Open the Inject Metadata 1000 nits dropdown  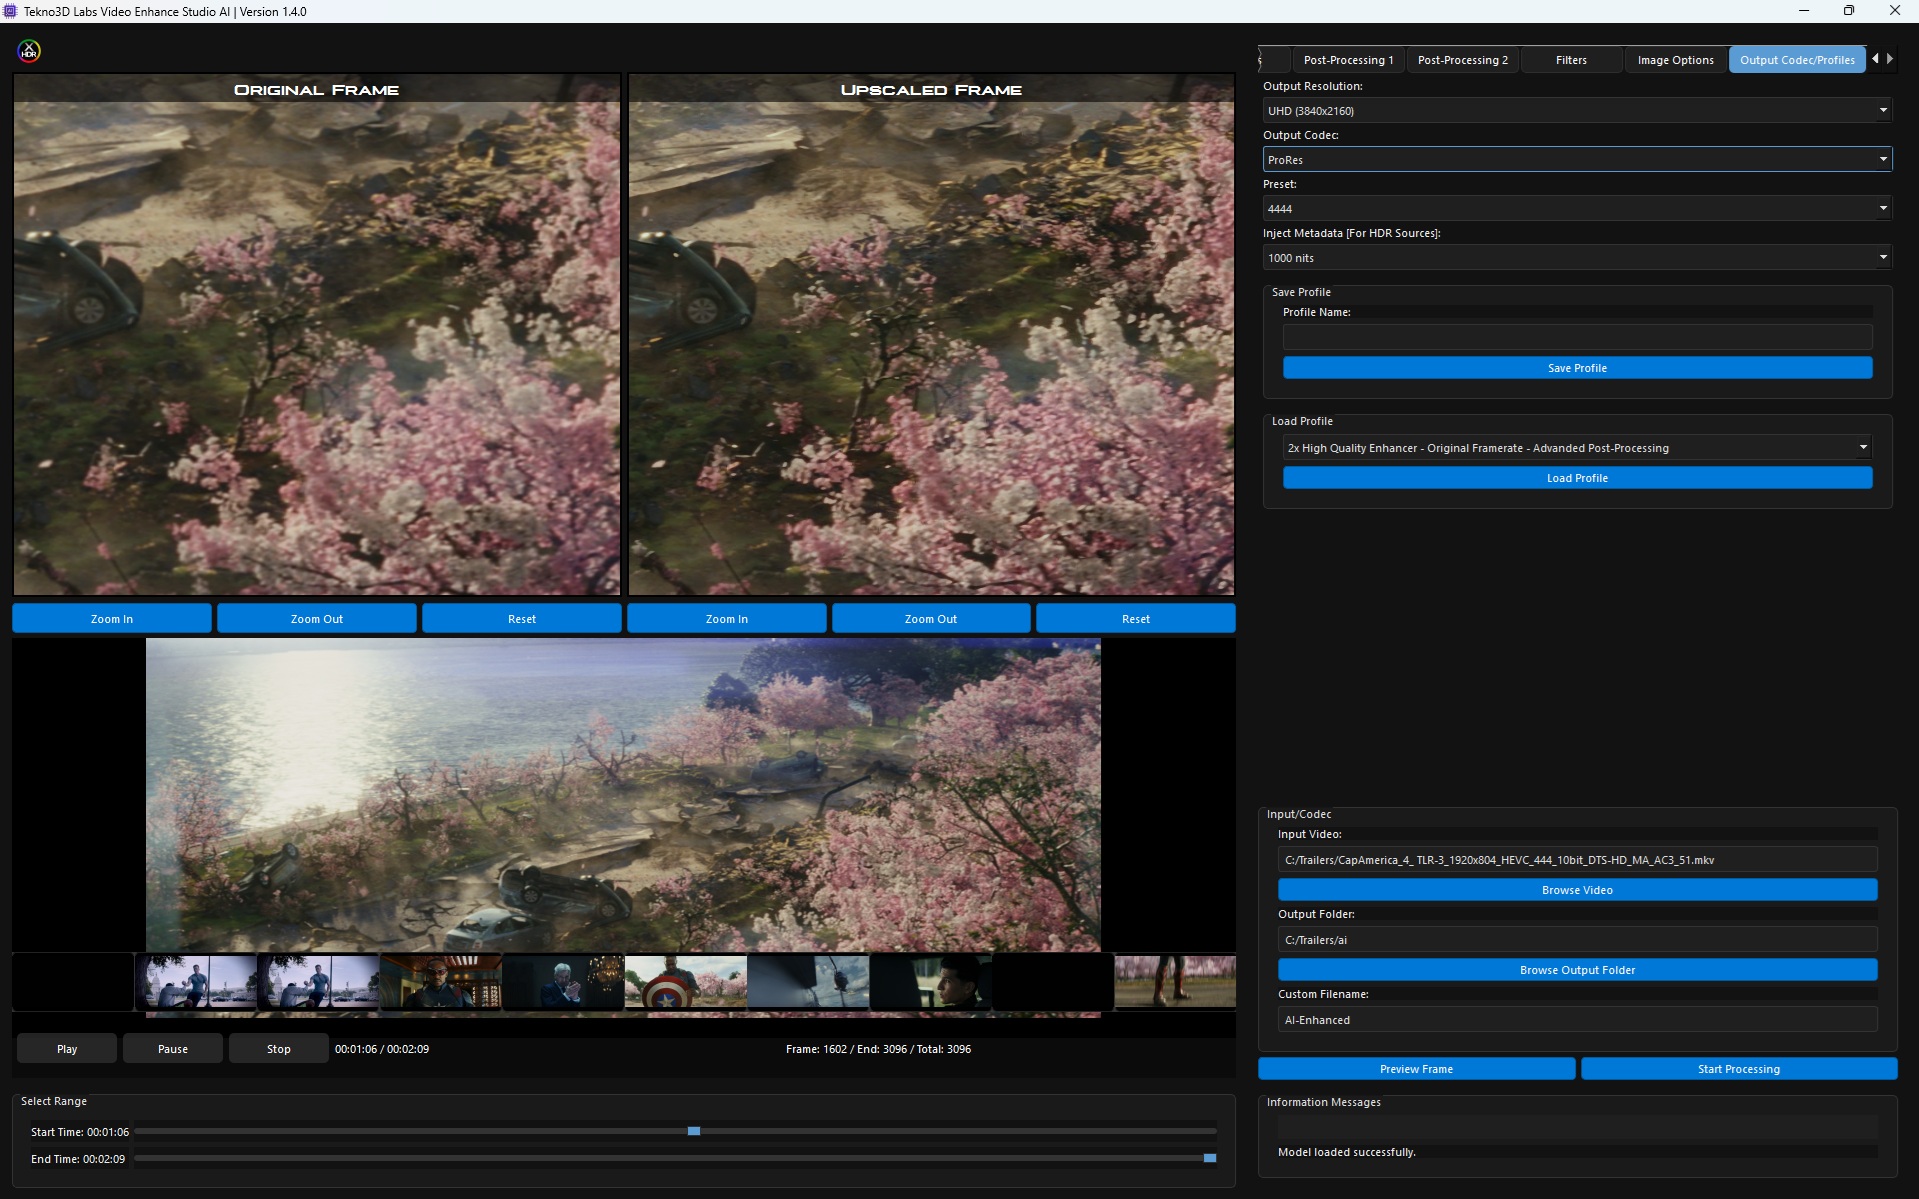point(1577,258)
